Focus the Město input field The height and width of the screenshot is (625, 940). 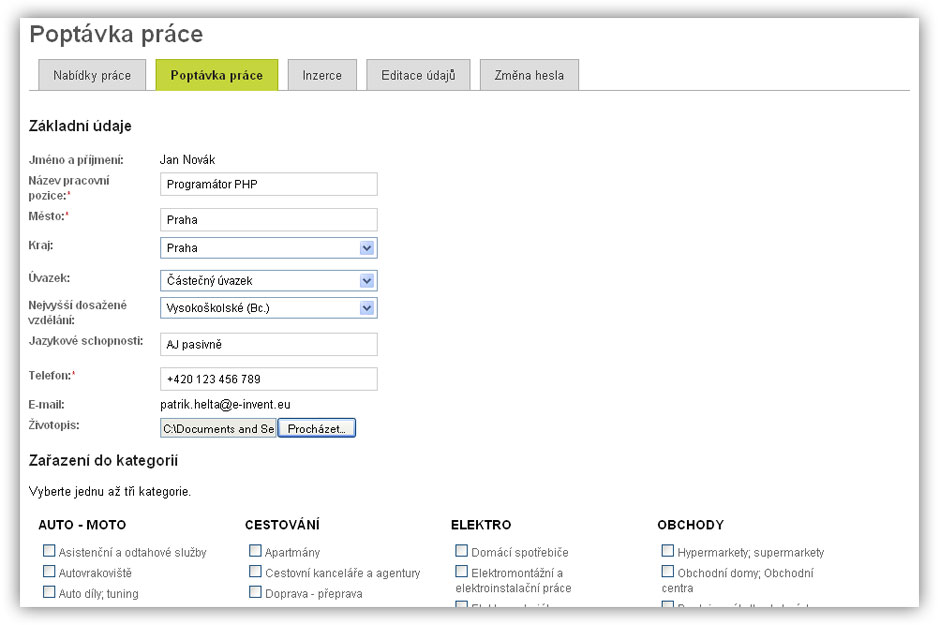click(268, 220)
